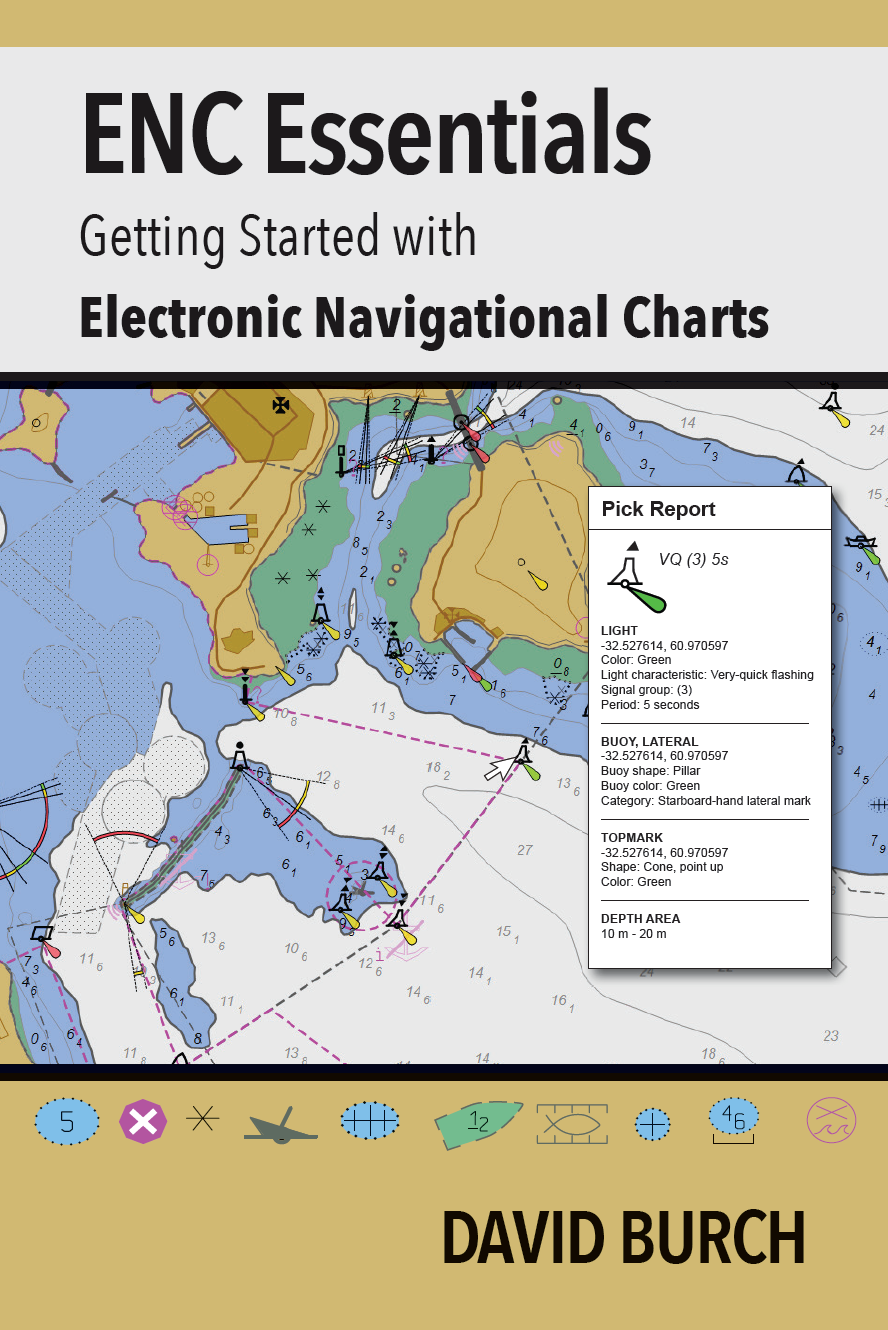The image size is (888, 1330).
Task: Click the wreck symbol icon
Action: (x=280, y=1122)
